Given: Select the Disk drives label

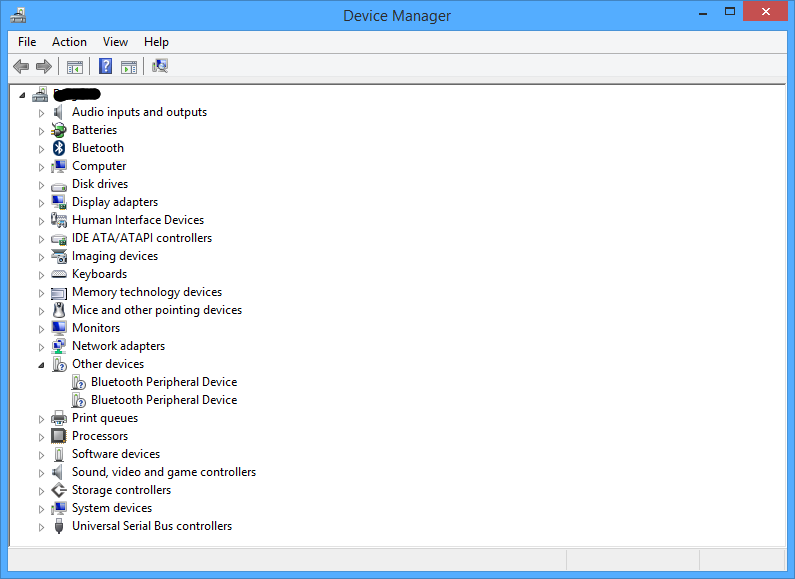Looking at the screenshot, I should click(x=100, y=184).
